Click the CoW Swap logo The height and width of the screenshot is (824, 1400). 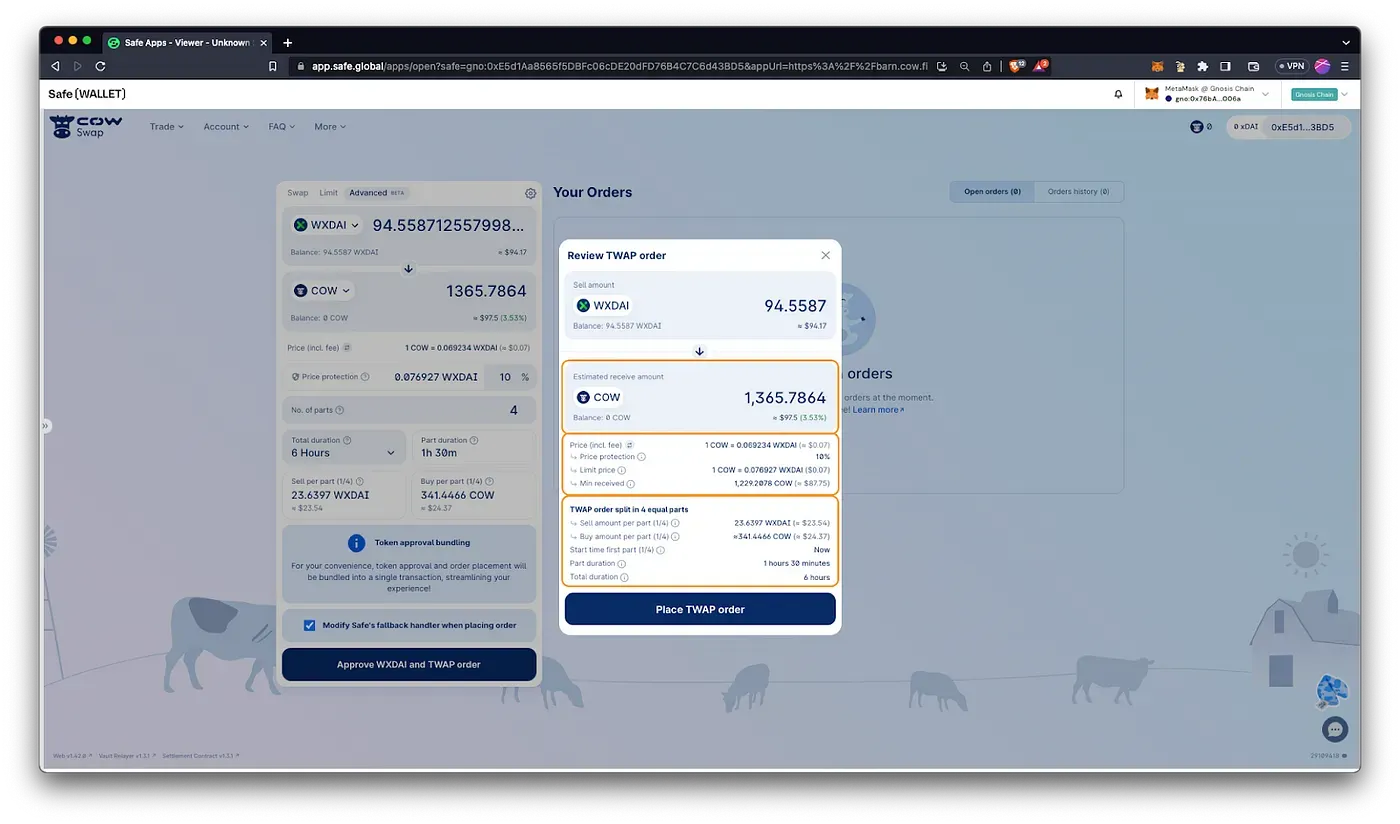coord(86,127)
